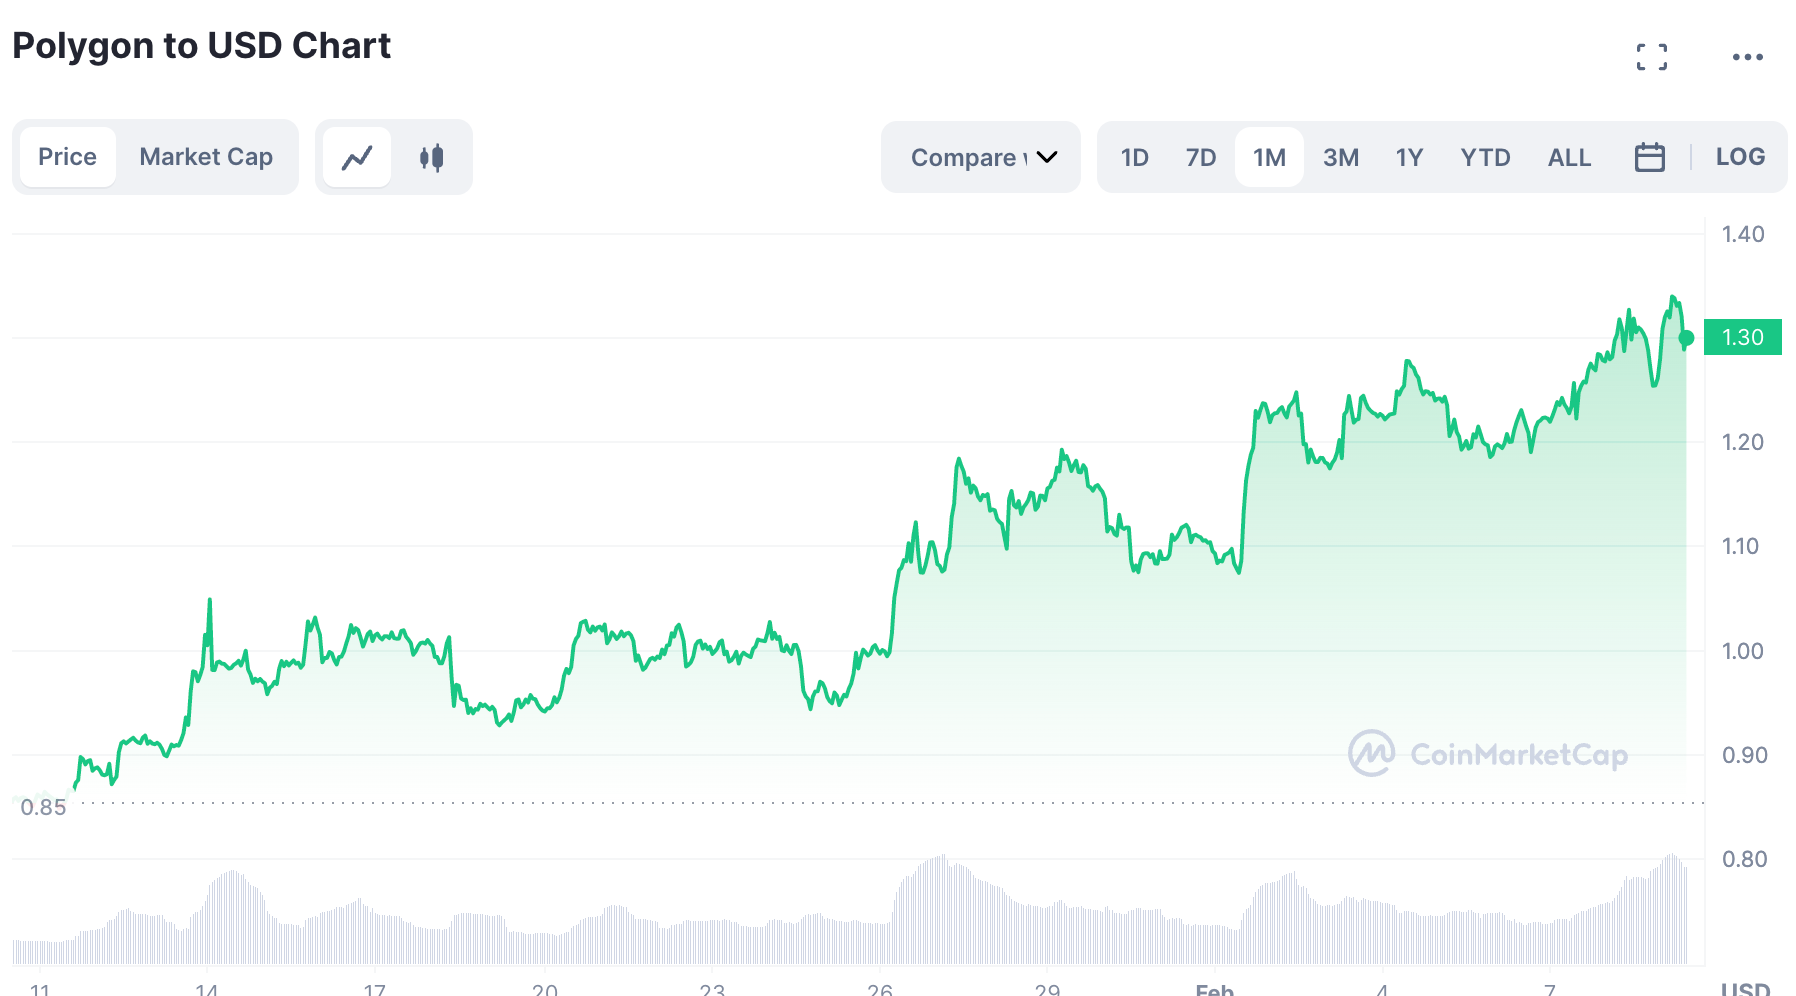Click the 1.00 y-axis label

tap(1742, 651)
